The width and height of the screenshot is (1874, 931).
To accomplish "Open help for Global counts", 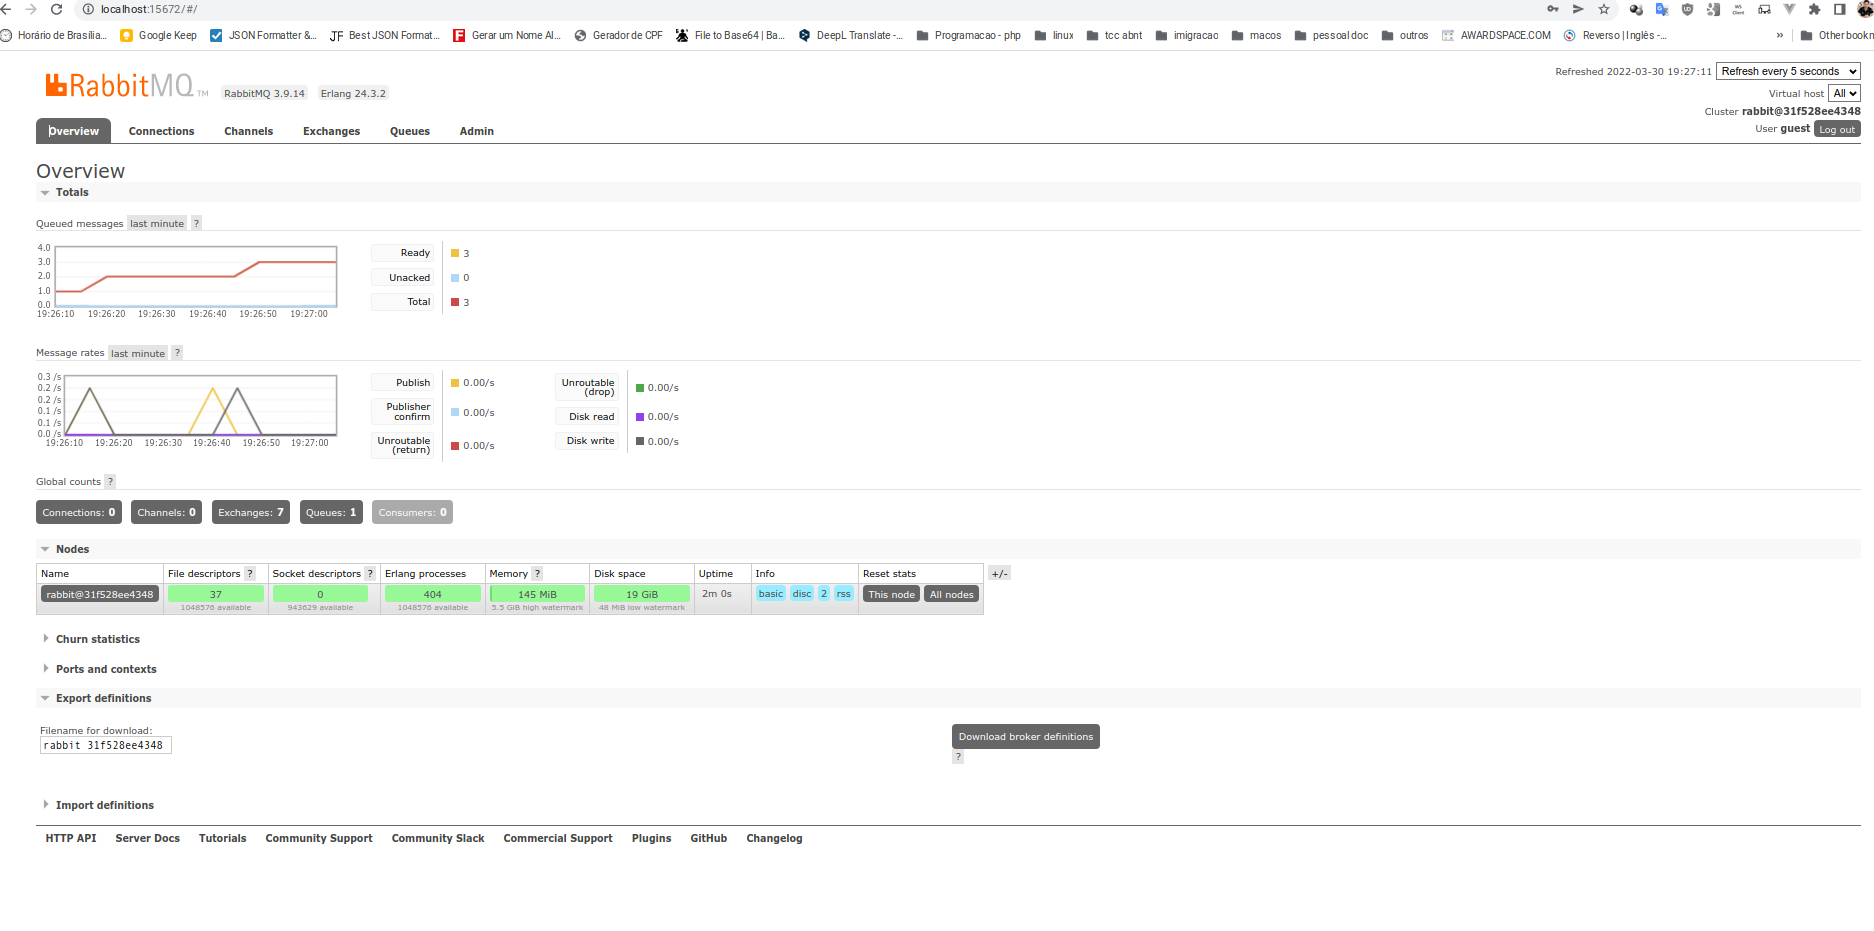I will point(110,481).
